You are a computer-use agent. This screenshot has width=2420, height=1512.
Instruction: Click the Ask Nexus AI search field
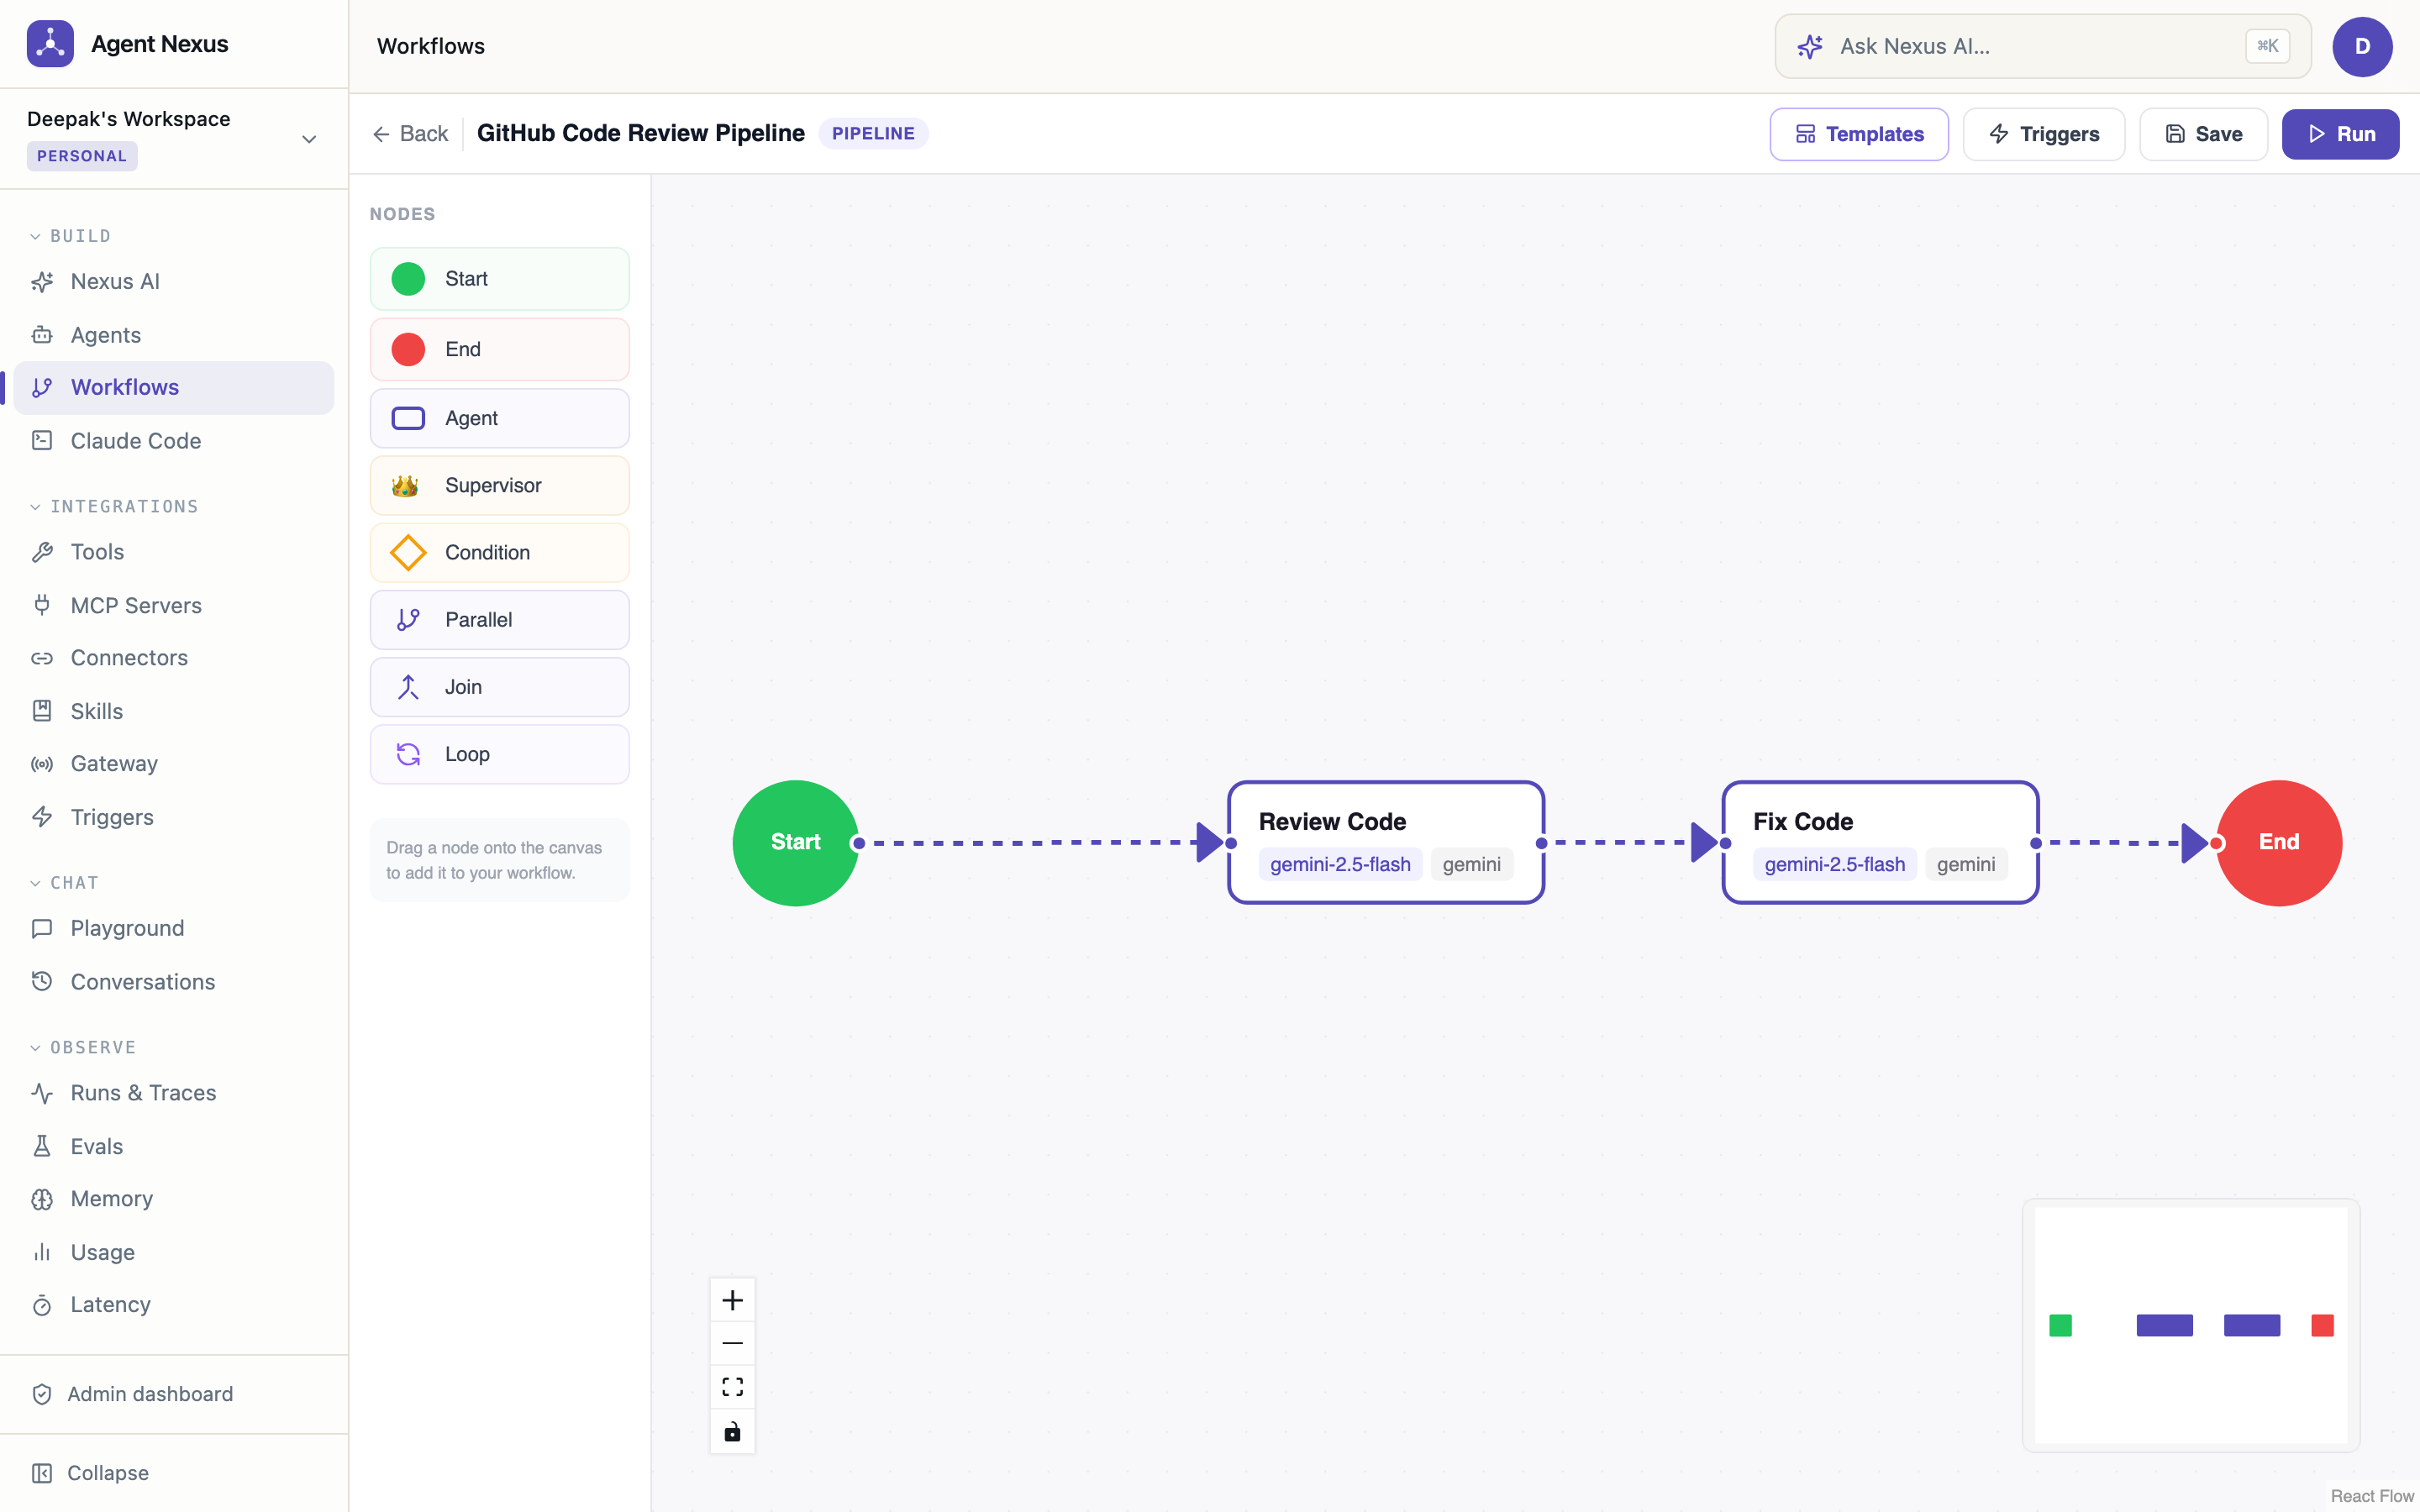tap(2043, 46)
